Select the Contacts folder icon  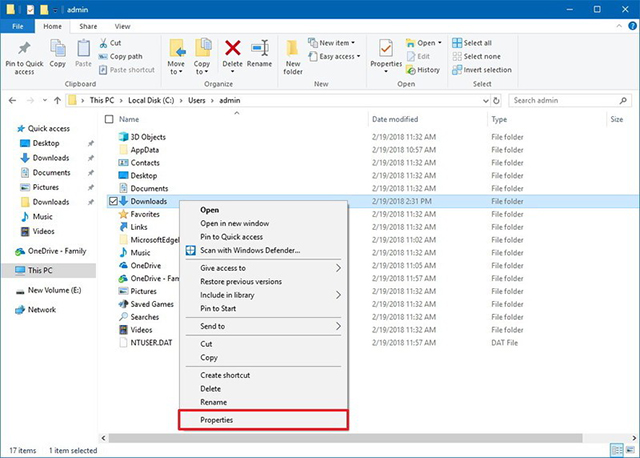point(123,162)
